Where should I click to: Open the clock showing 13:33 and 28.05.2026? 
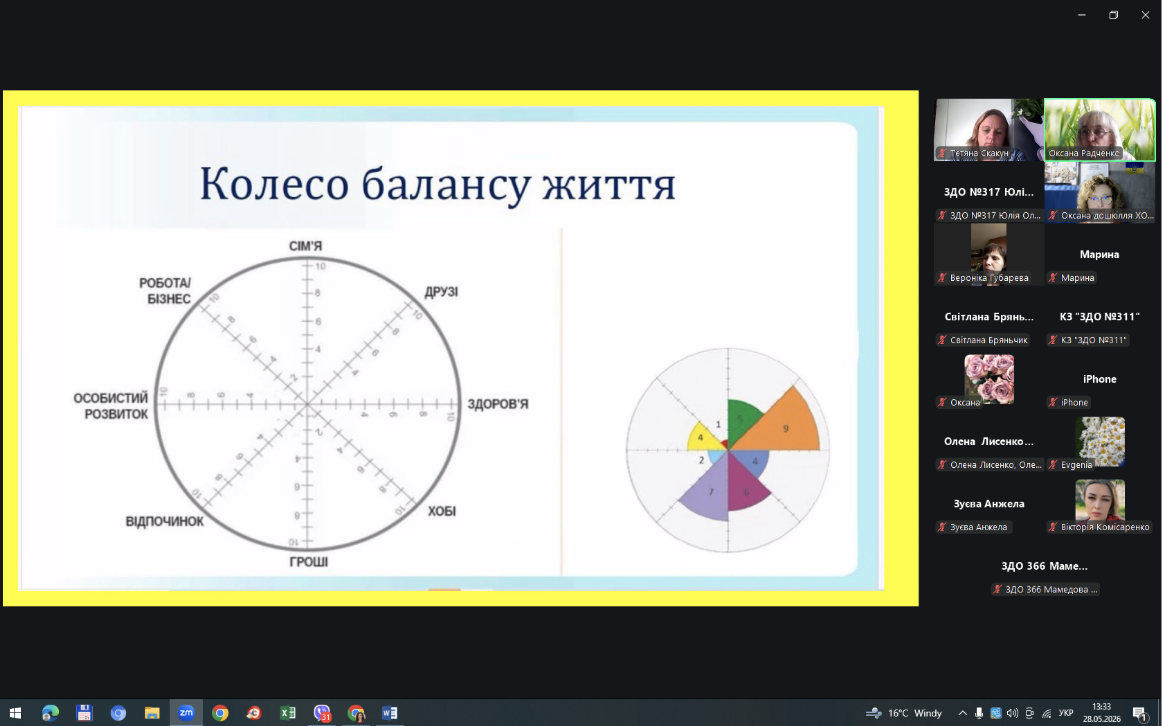pos(1101,713)
